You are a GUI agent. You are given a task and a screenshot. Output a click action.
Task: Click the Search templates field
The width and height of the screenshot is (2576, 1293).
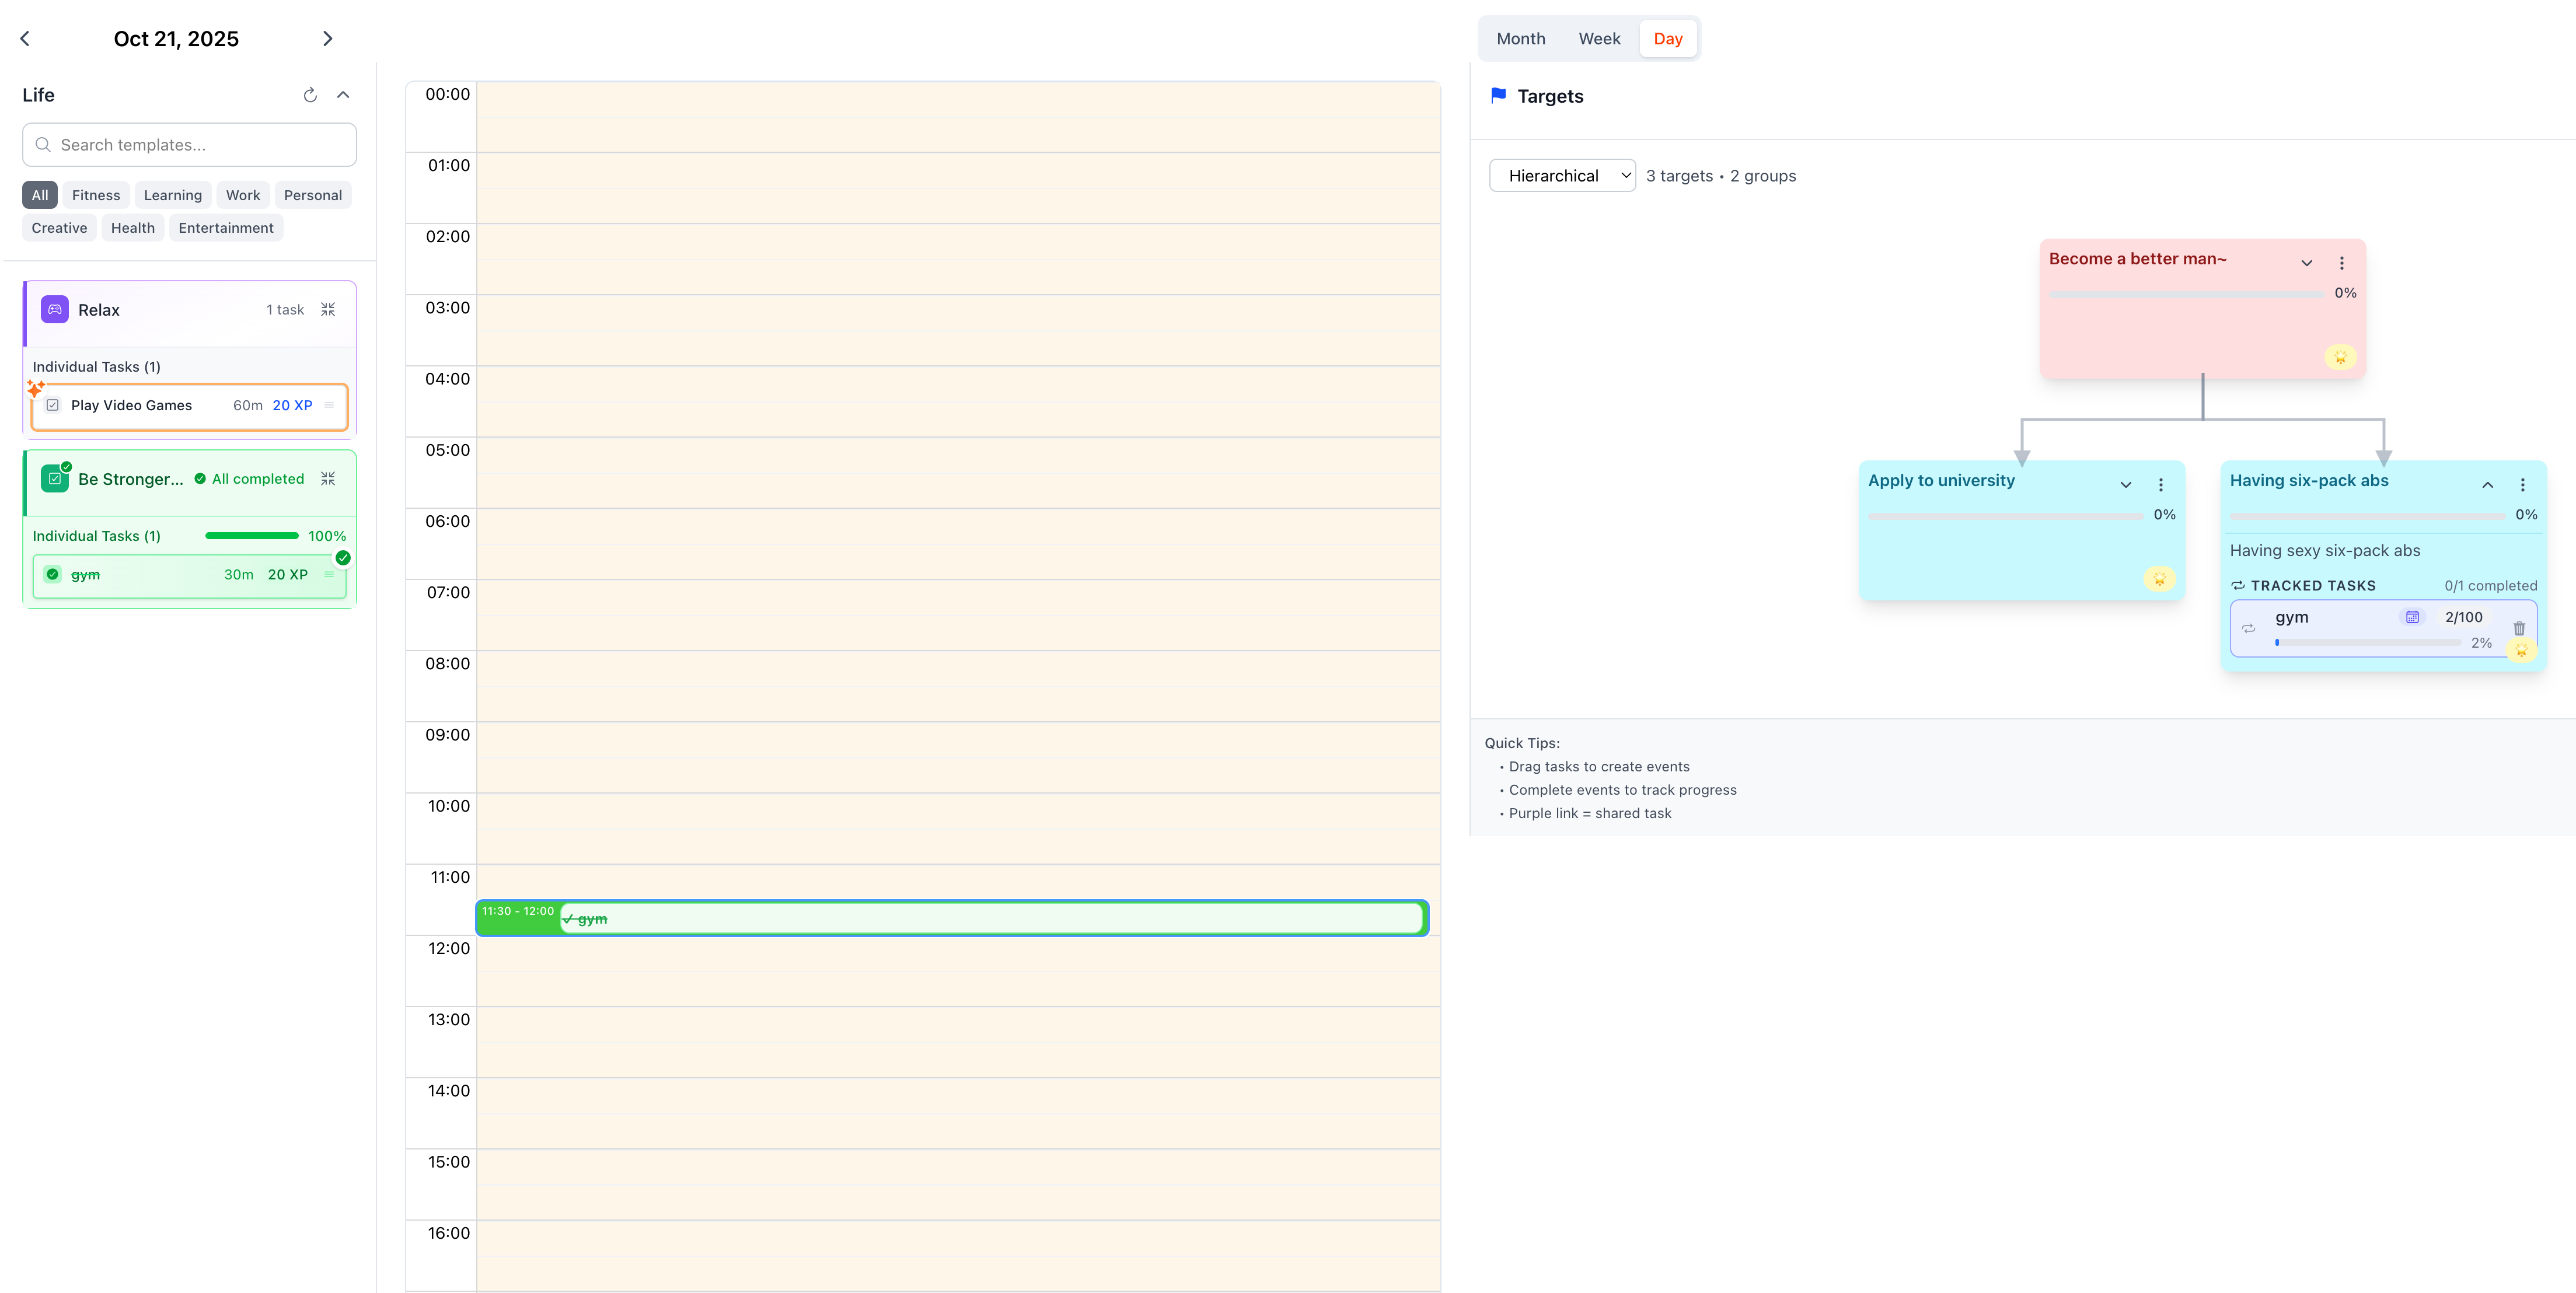click(x=190, y=145)
